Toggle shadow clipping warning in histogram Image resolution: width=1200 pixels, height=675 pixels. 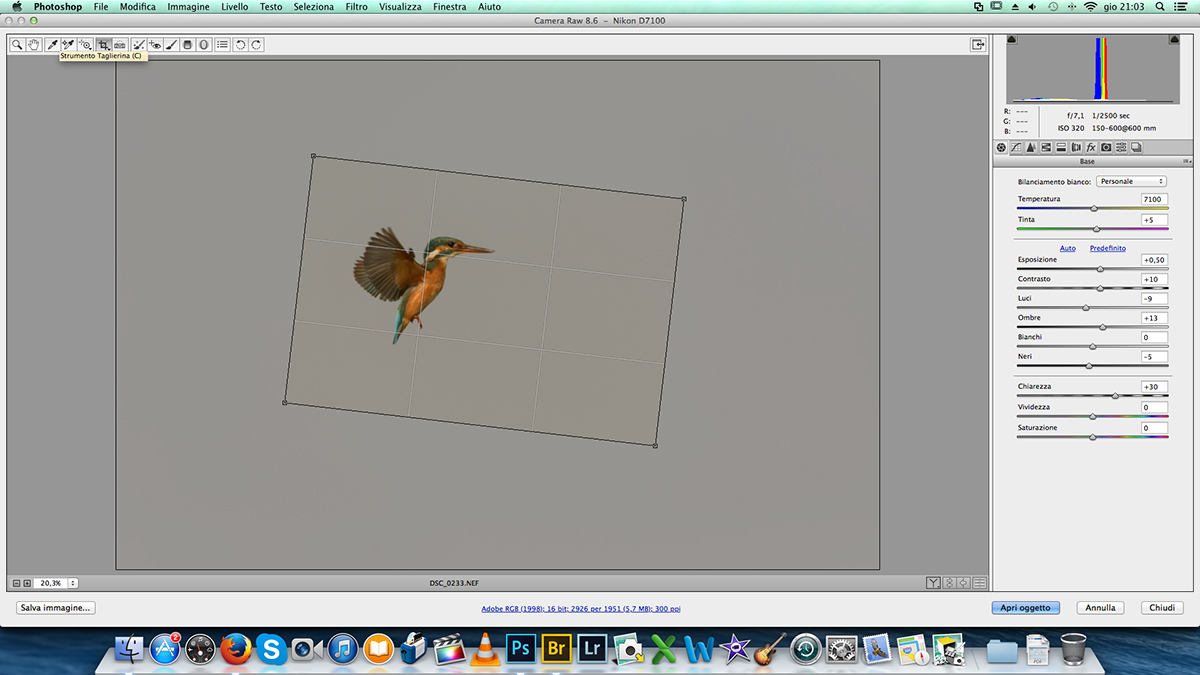click(1012, 40)
